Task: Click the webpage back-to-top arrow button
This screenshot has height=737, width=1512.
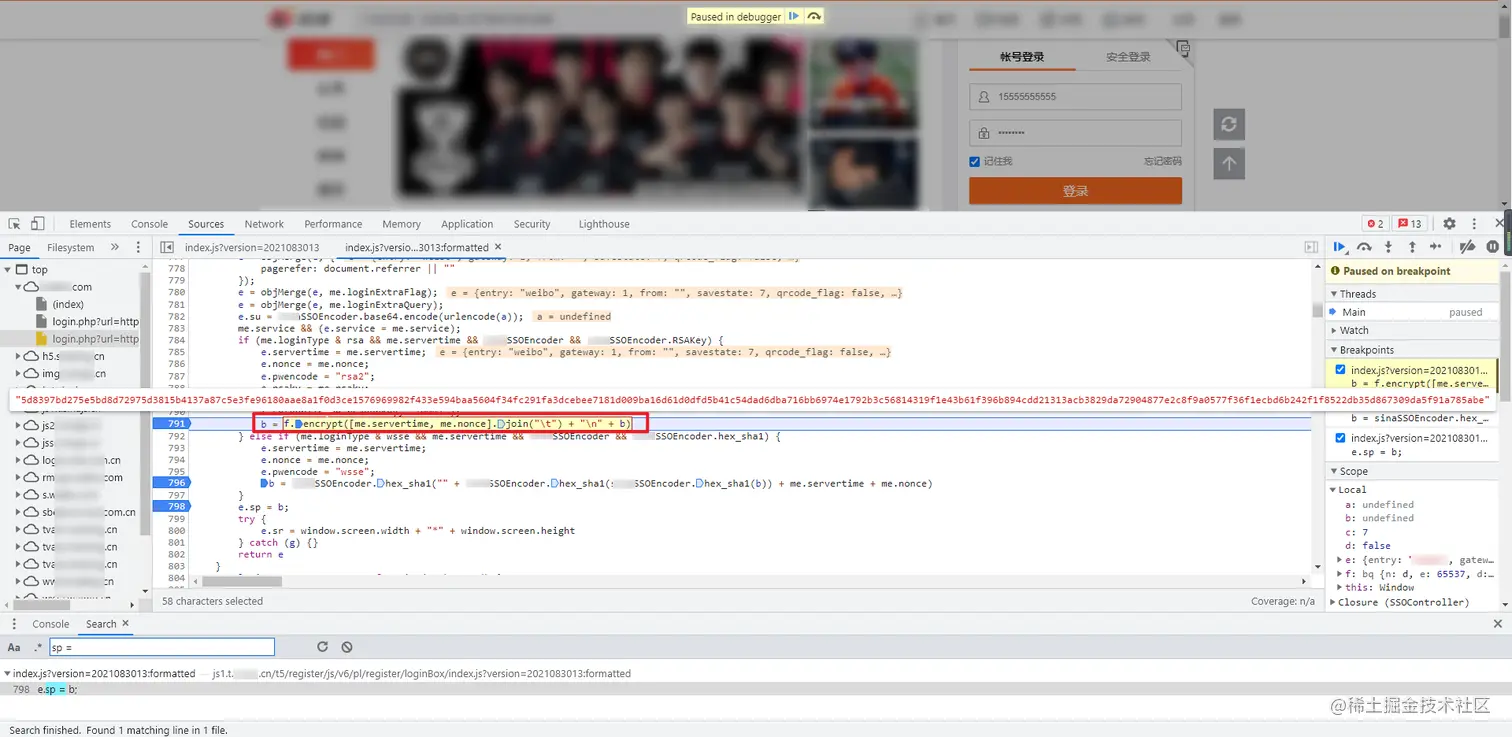Action: (x=1229, y=164)
